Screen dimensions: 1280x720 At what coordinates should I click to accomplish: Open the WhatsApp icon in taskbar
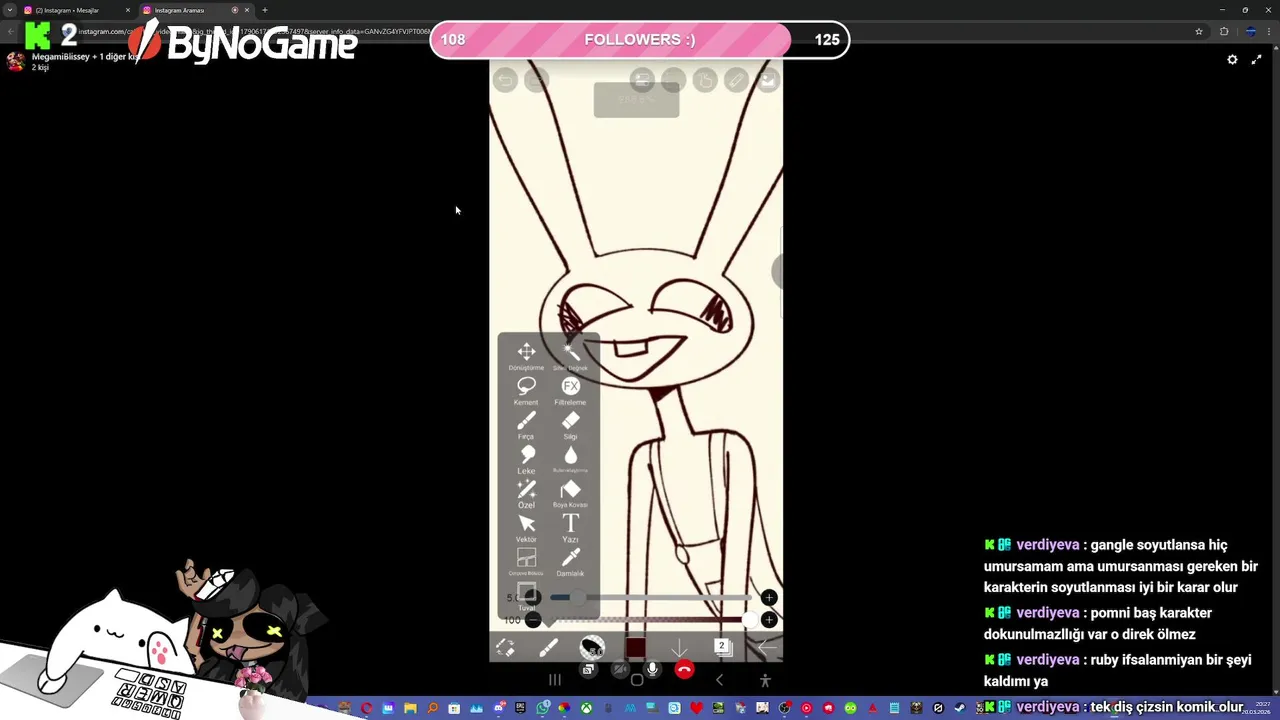coord(543,708)
